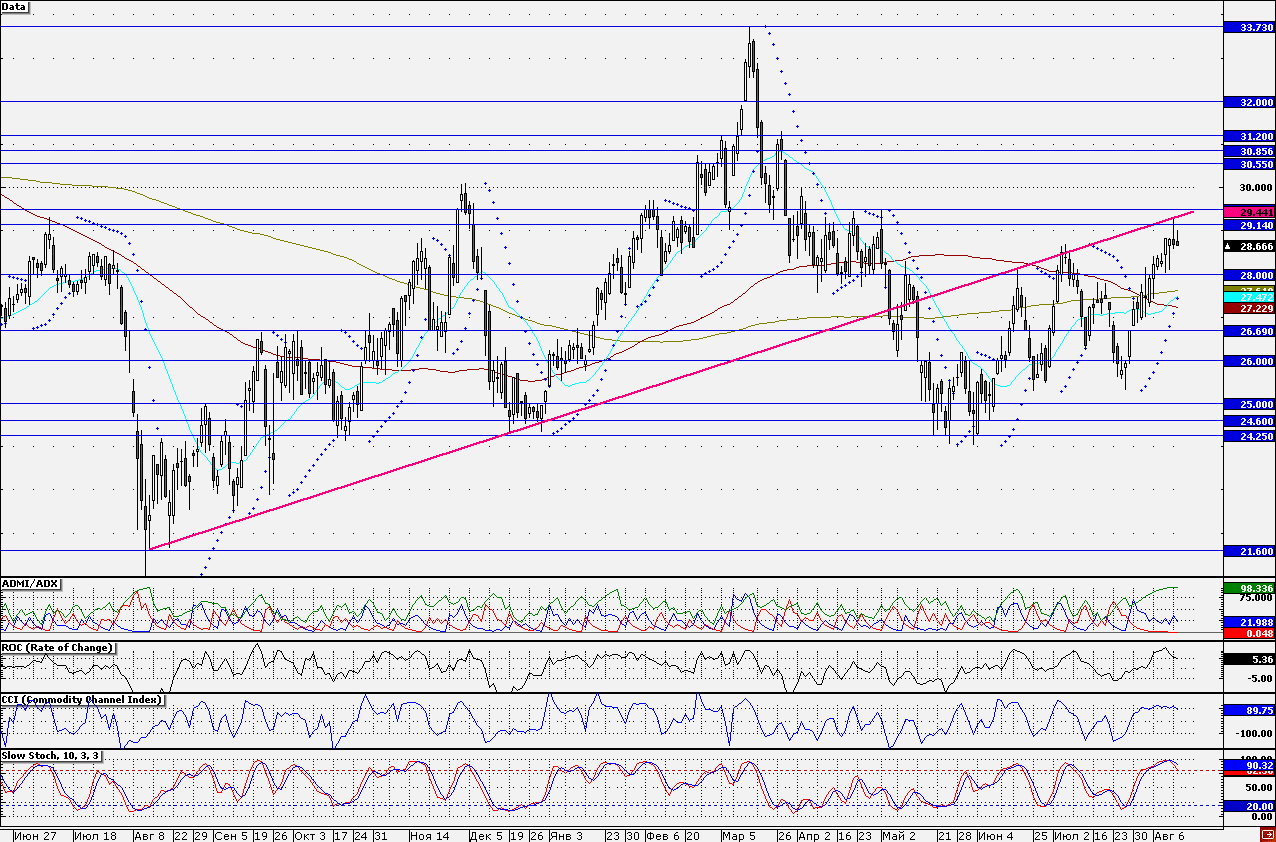Select the pink trendline price tag 29.441
This screenshot has width=1276, height=842.
[1250, 213]
